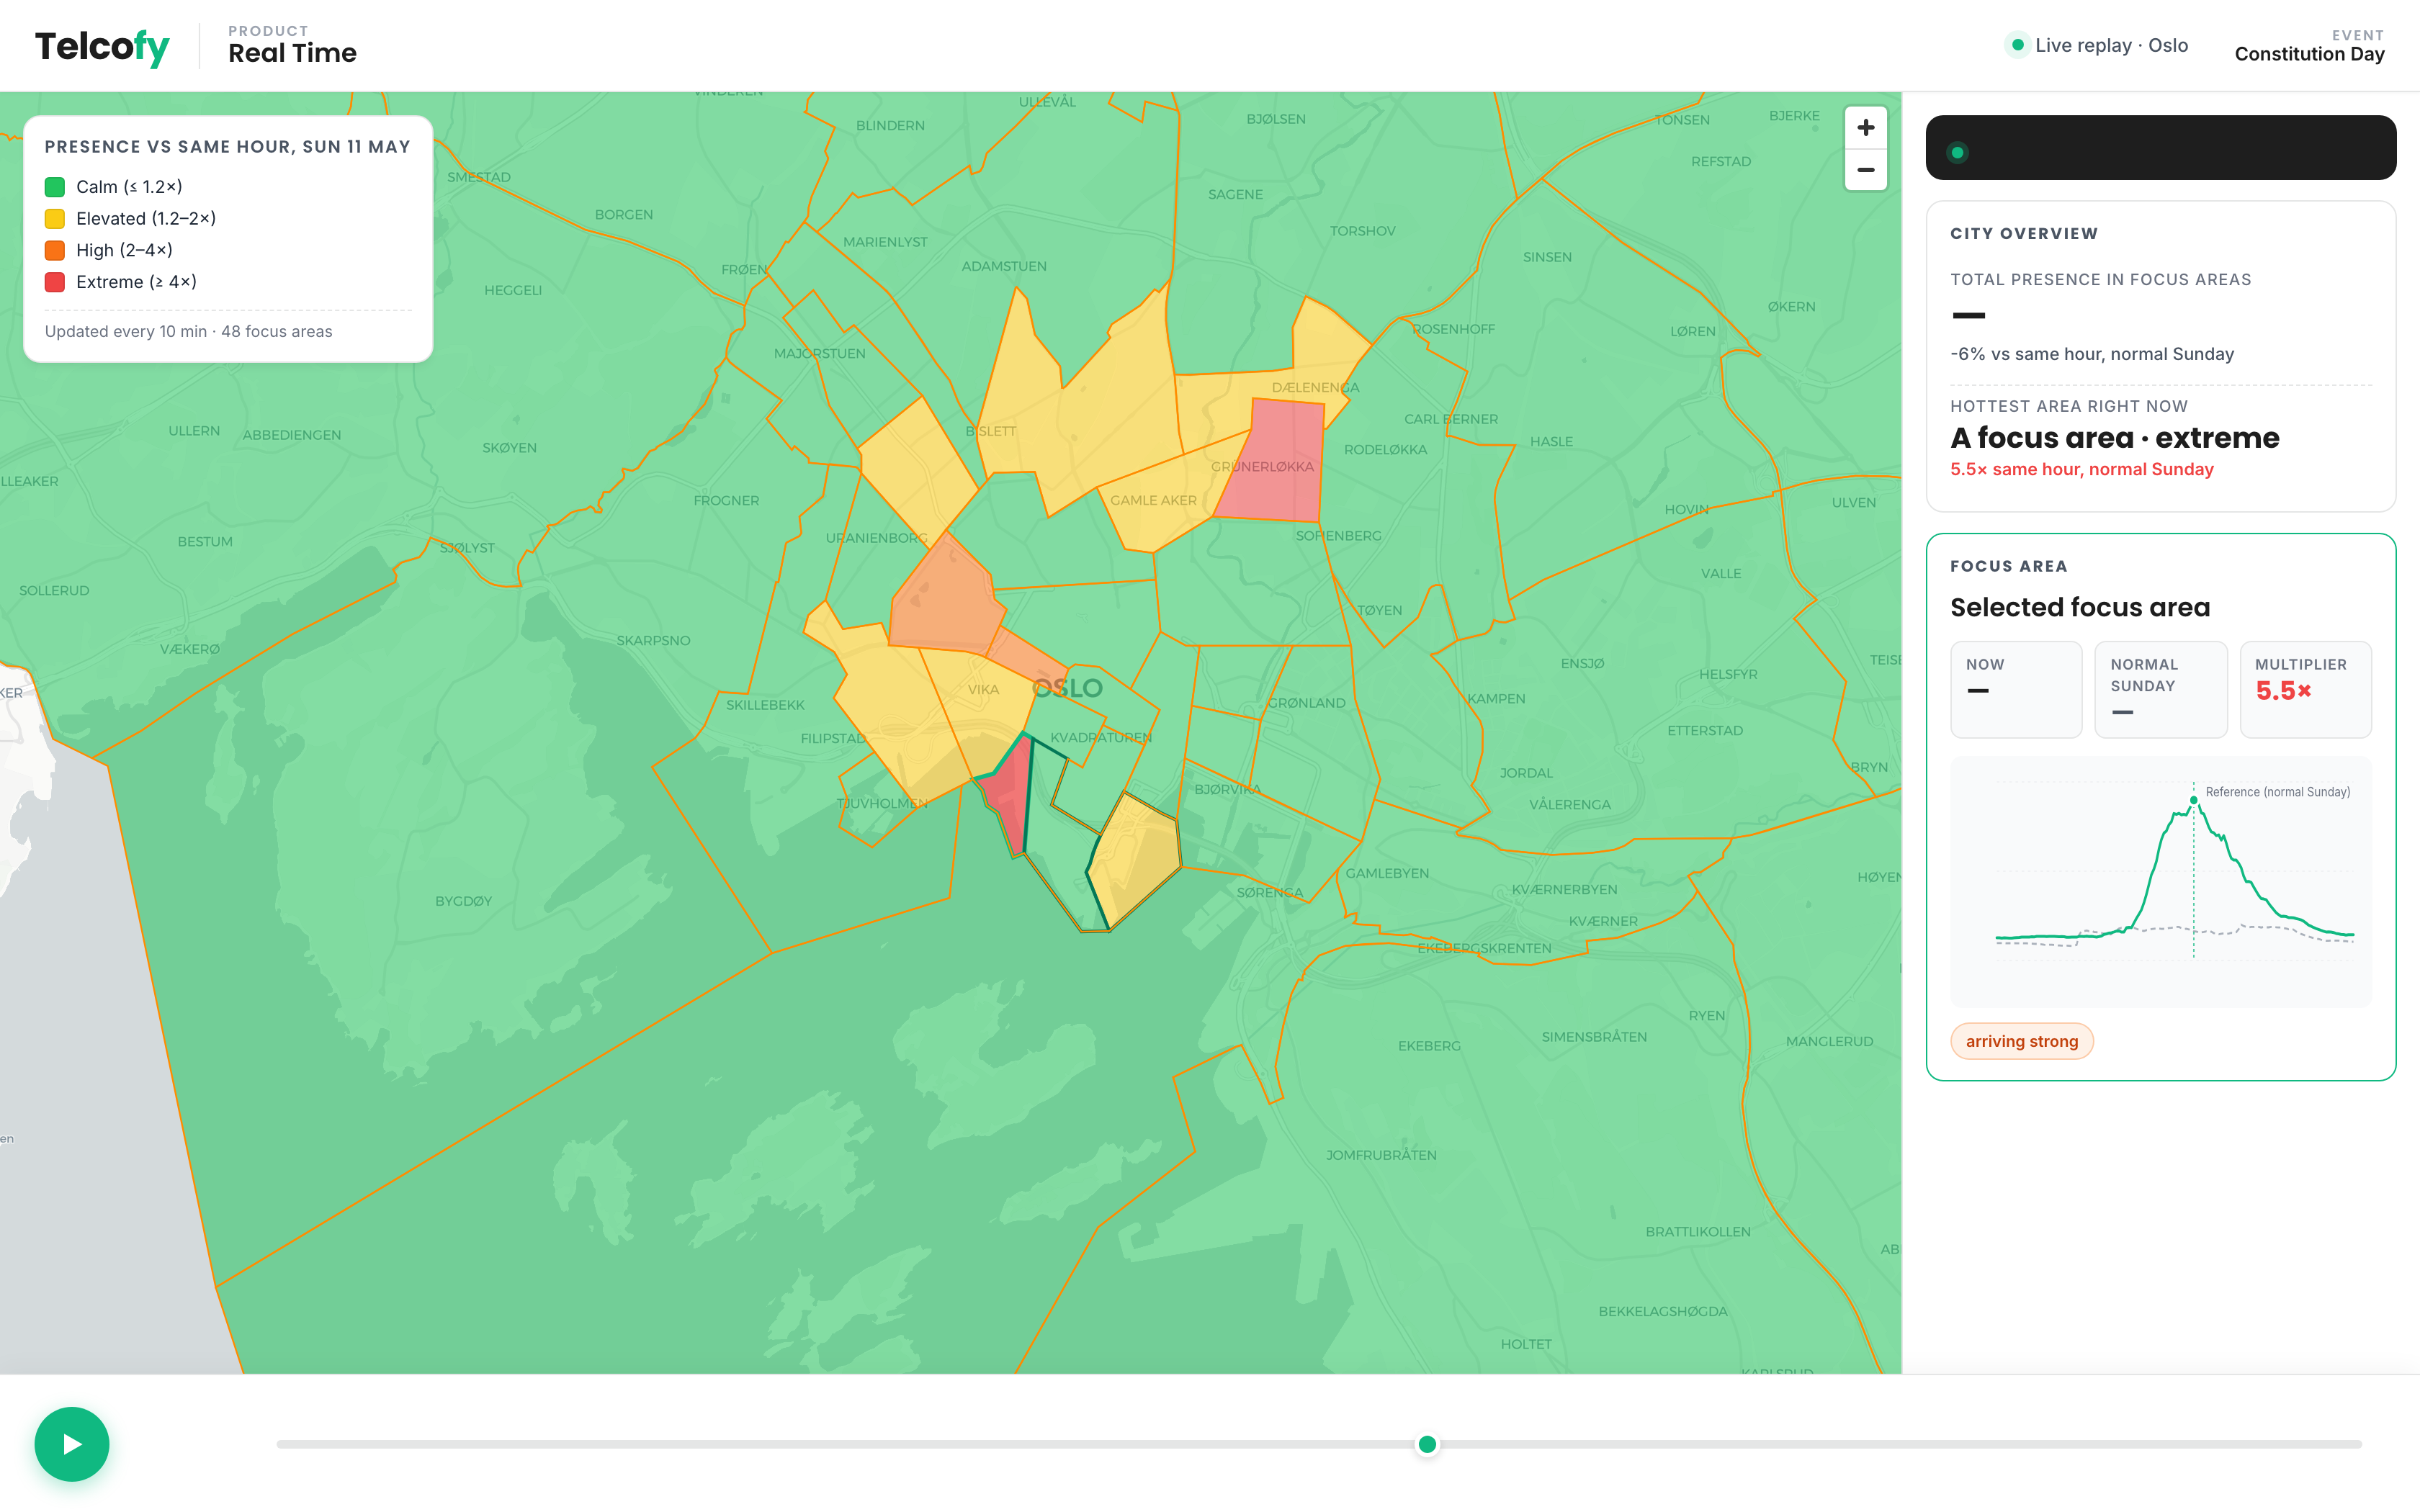Click the TØYEN map label
Screen dimensions: 2420x1512
click(1379, 610)
